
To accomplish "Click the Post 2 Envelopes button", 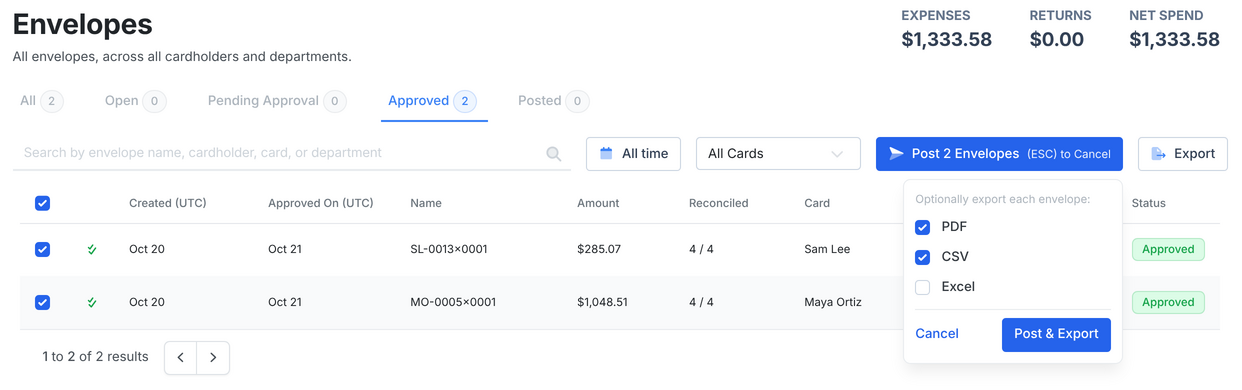I will (x=999, y=154).
